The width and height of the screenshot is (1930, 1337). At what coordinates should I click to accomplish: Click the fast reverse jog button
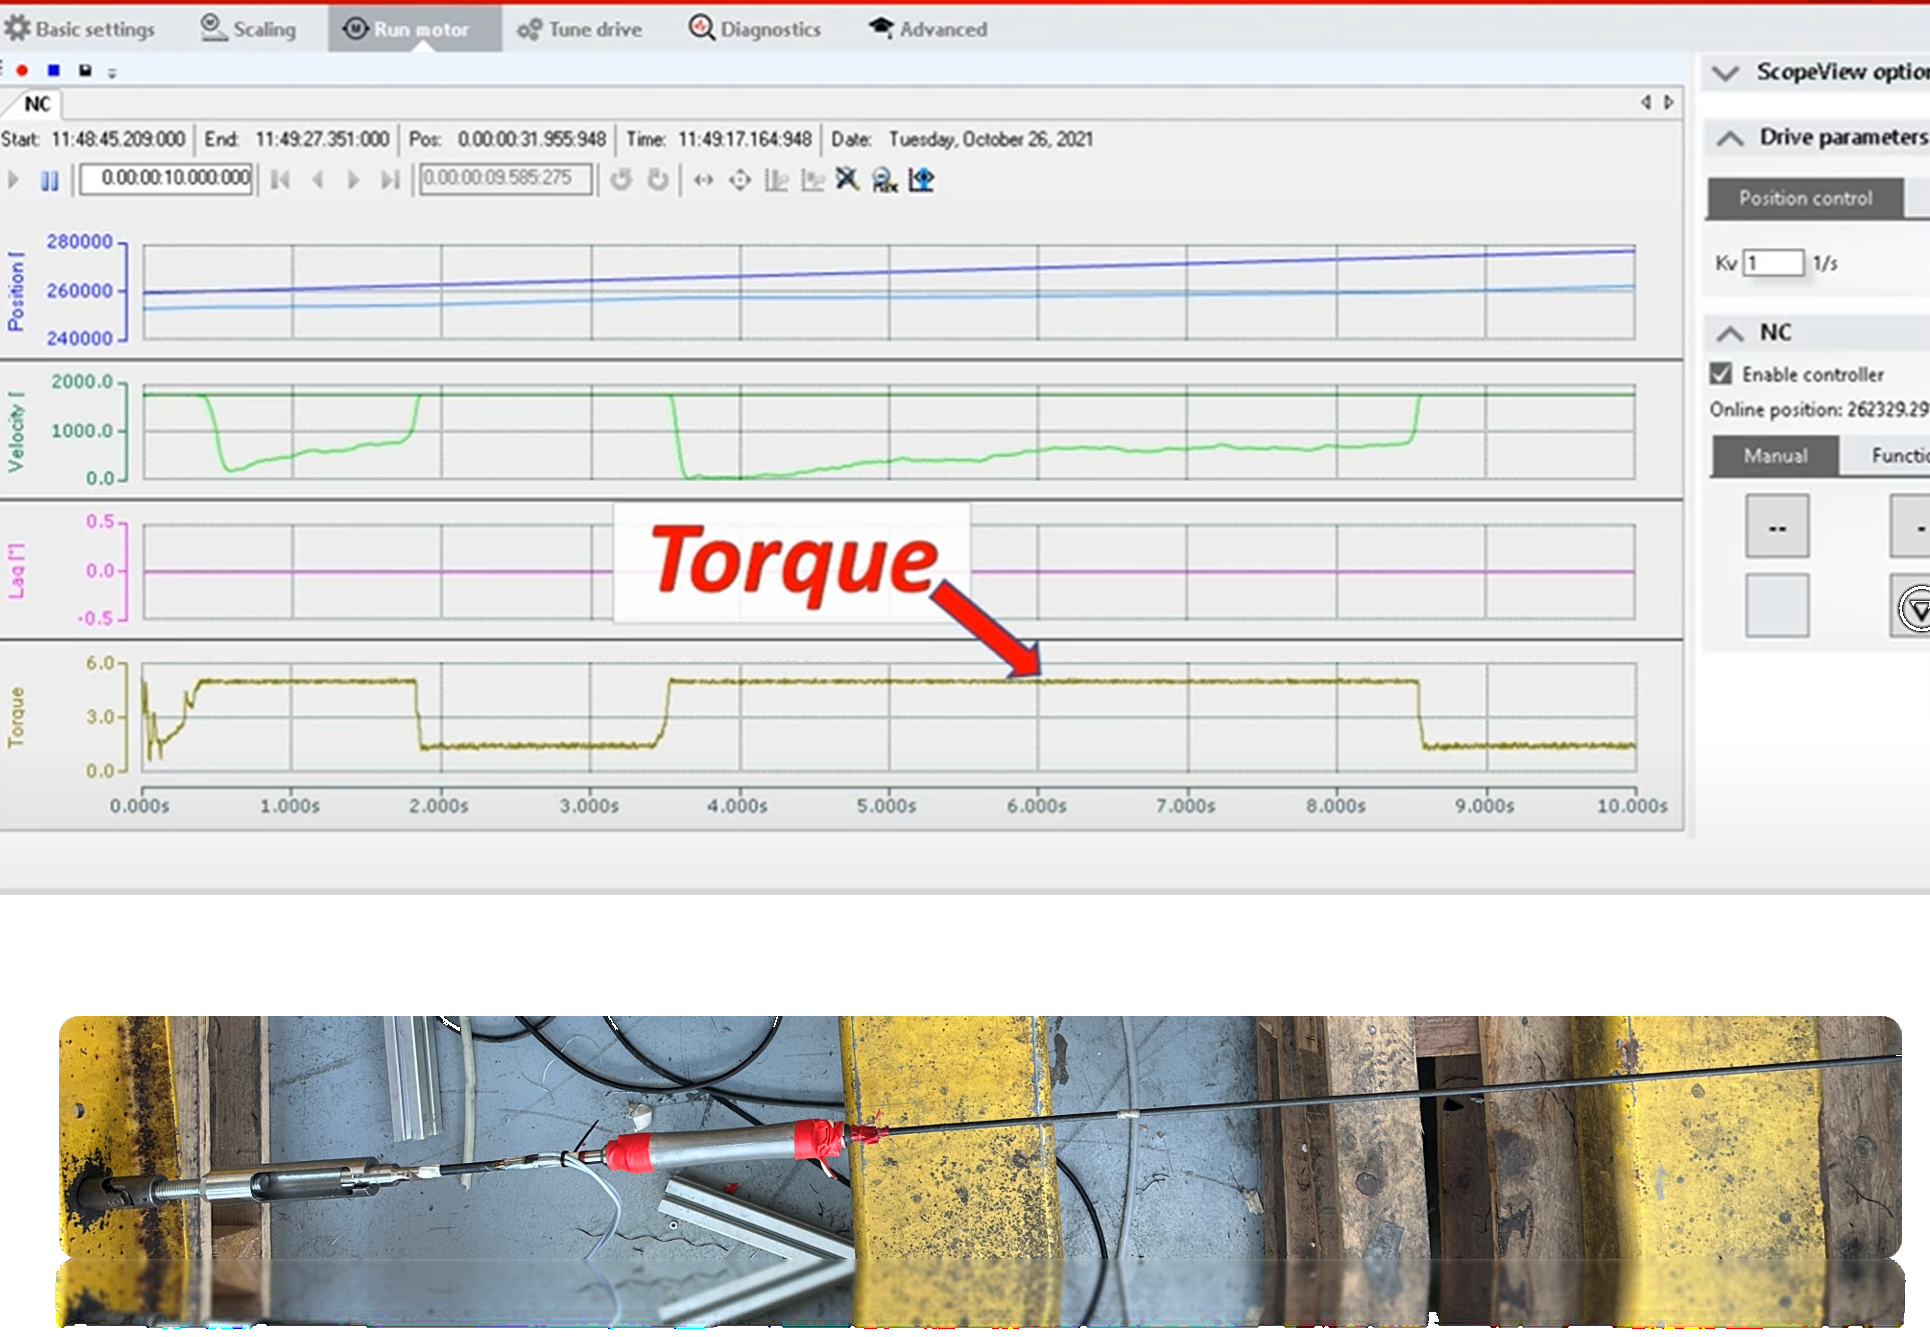(x=1777, y=526)
